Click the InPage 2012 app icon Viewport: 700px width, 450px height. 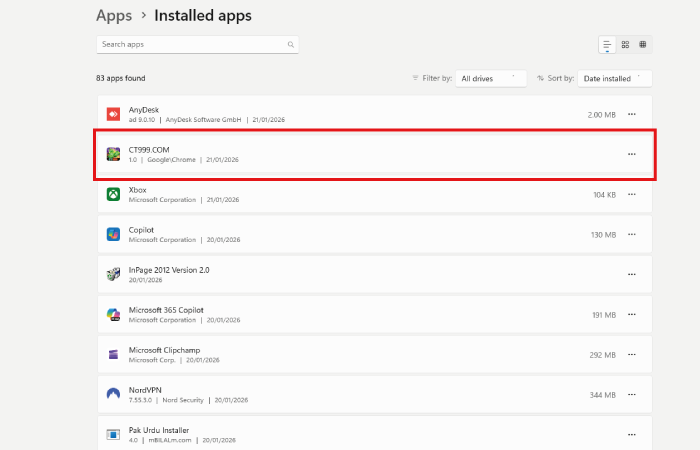pyautogui.click(x=113, y=274)
